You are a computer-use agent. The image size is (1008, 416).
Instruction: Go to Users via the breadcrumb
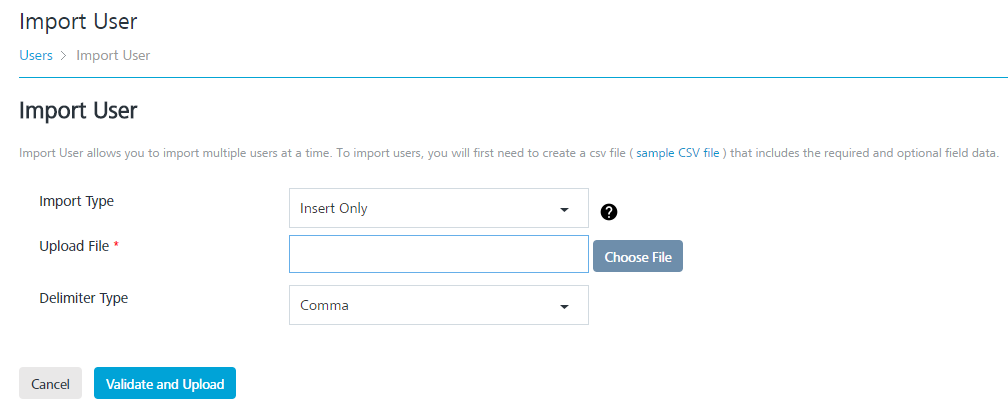click(x=36, y=55)
